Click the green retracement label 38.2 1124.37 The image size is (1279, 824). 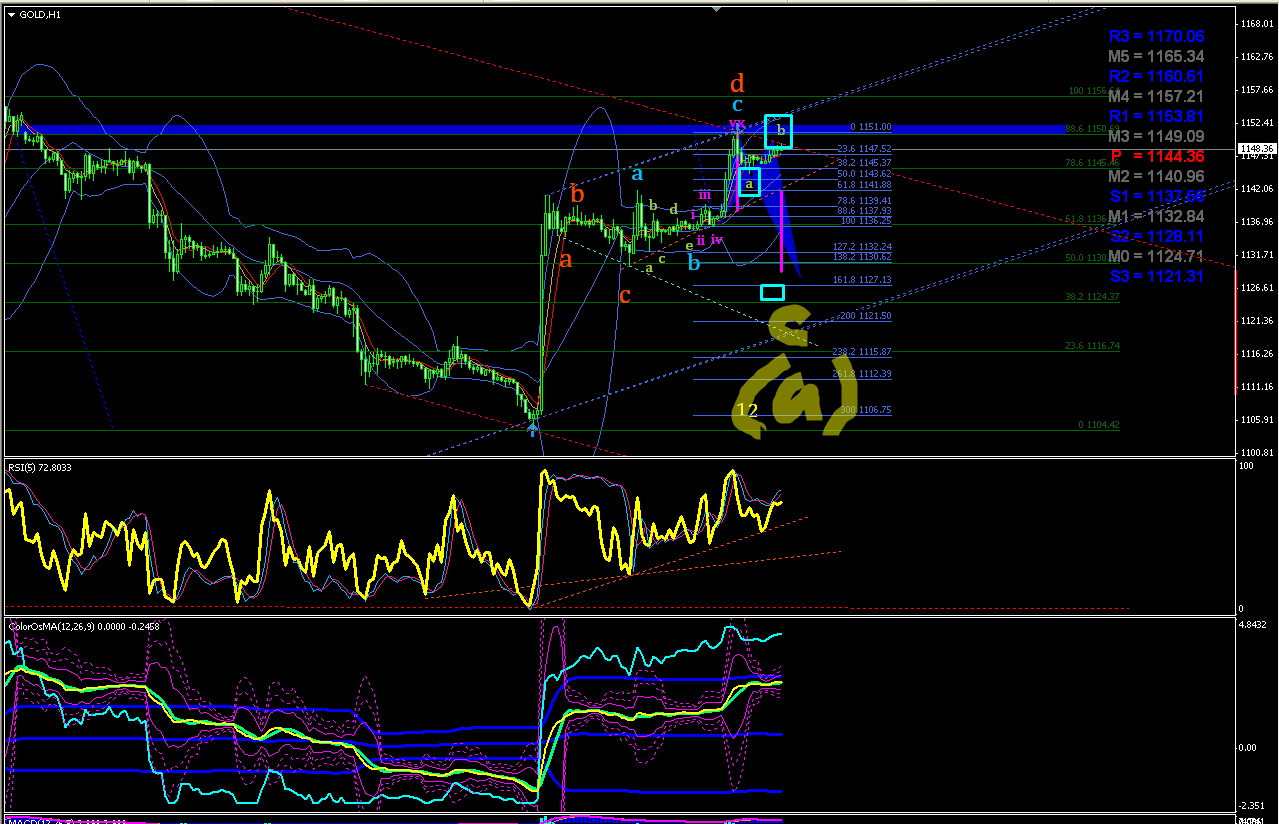[x=1091, y=296]
